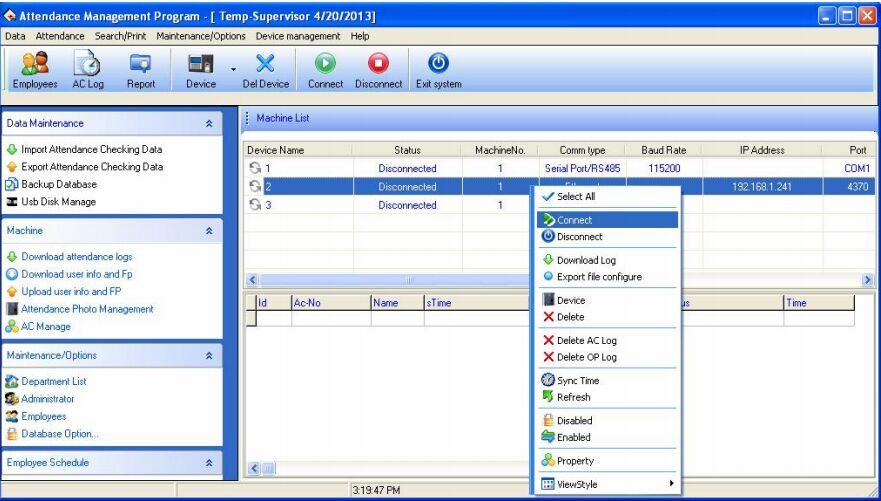This screenshot has width=881, height=501.
Task: Click Download attendance logs link
Action: pos(76,255)
